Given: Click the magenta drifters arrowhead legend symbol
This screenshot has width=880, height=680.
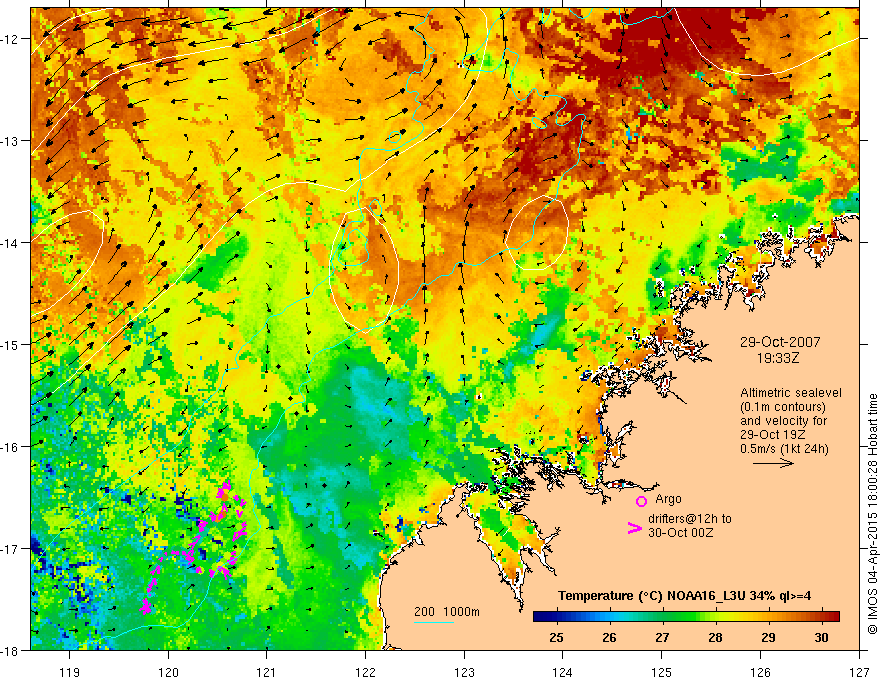Looking at the screenshot, I should click(634, 528).
